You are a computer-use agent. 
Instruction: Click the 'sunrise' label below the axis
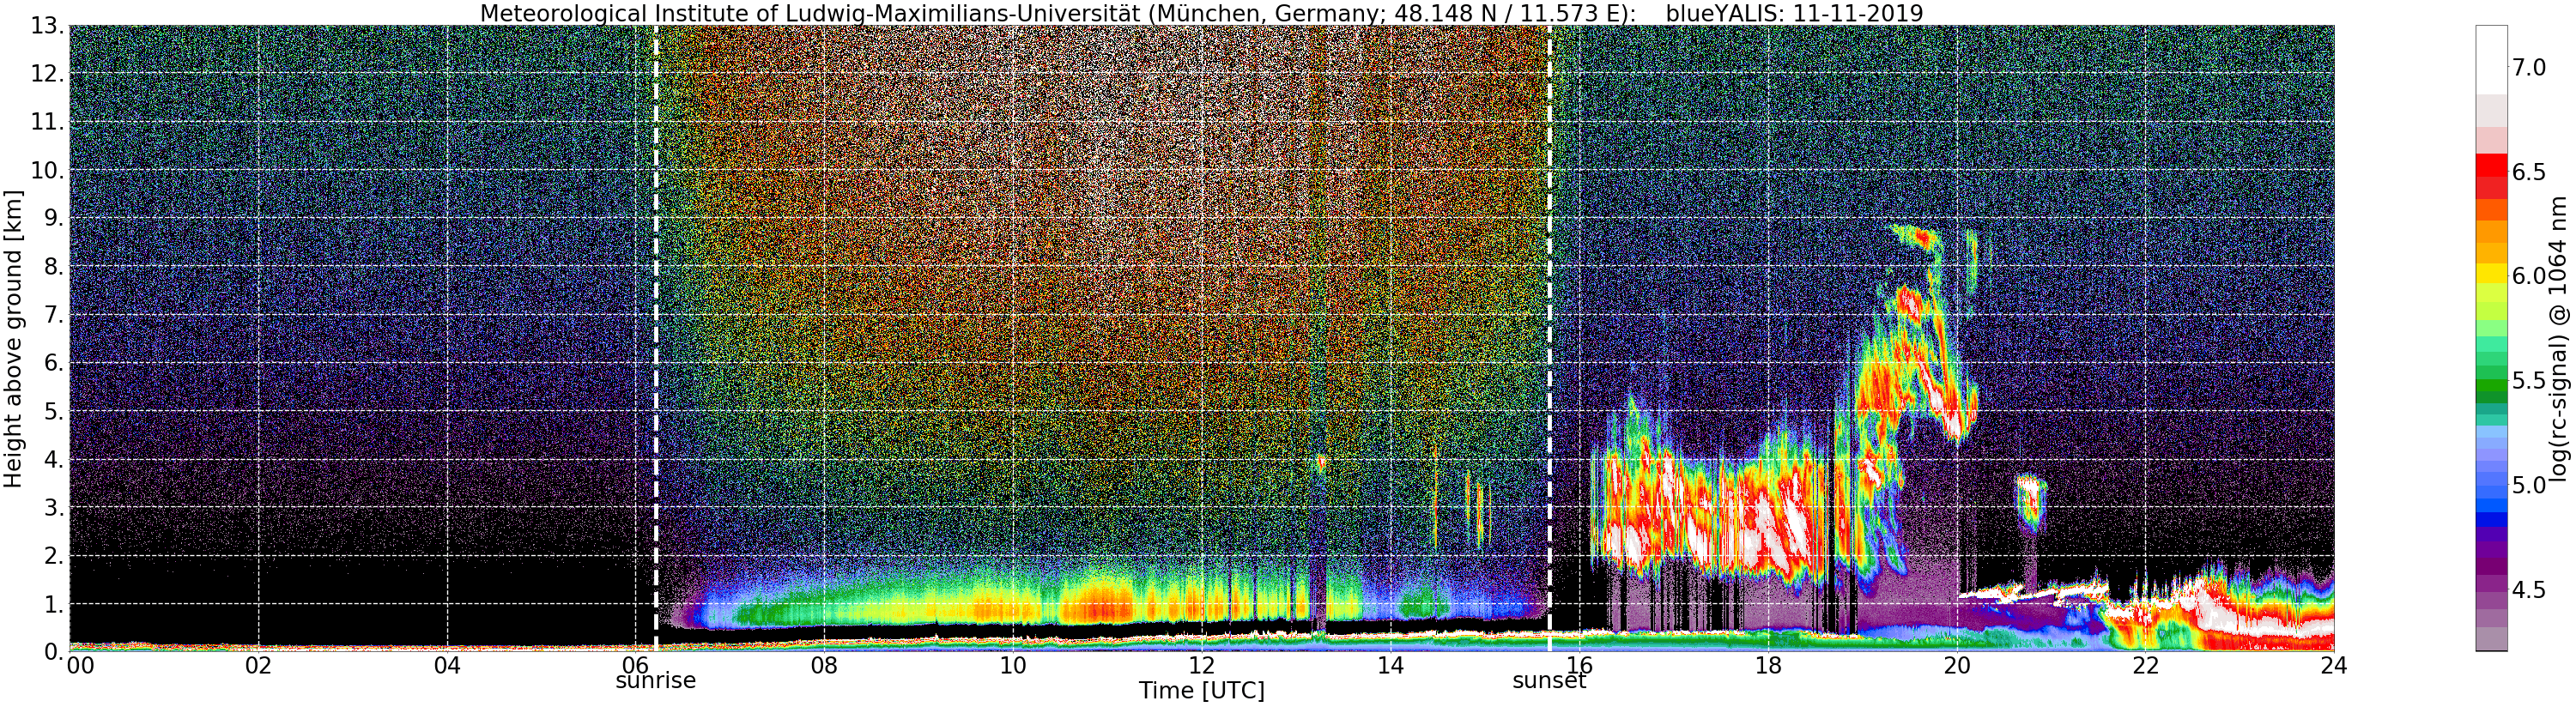click(x=655, y=681)
